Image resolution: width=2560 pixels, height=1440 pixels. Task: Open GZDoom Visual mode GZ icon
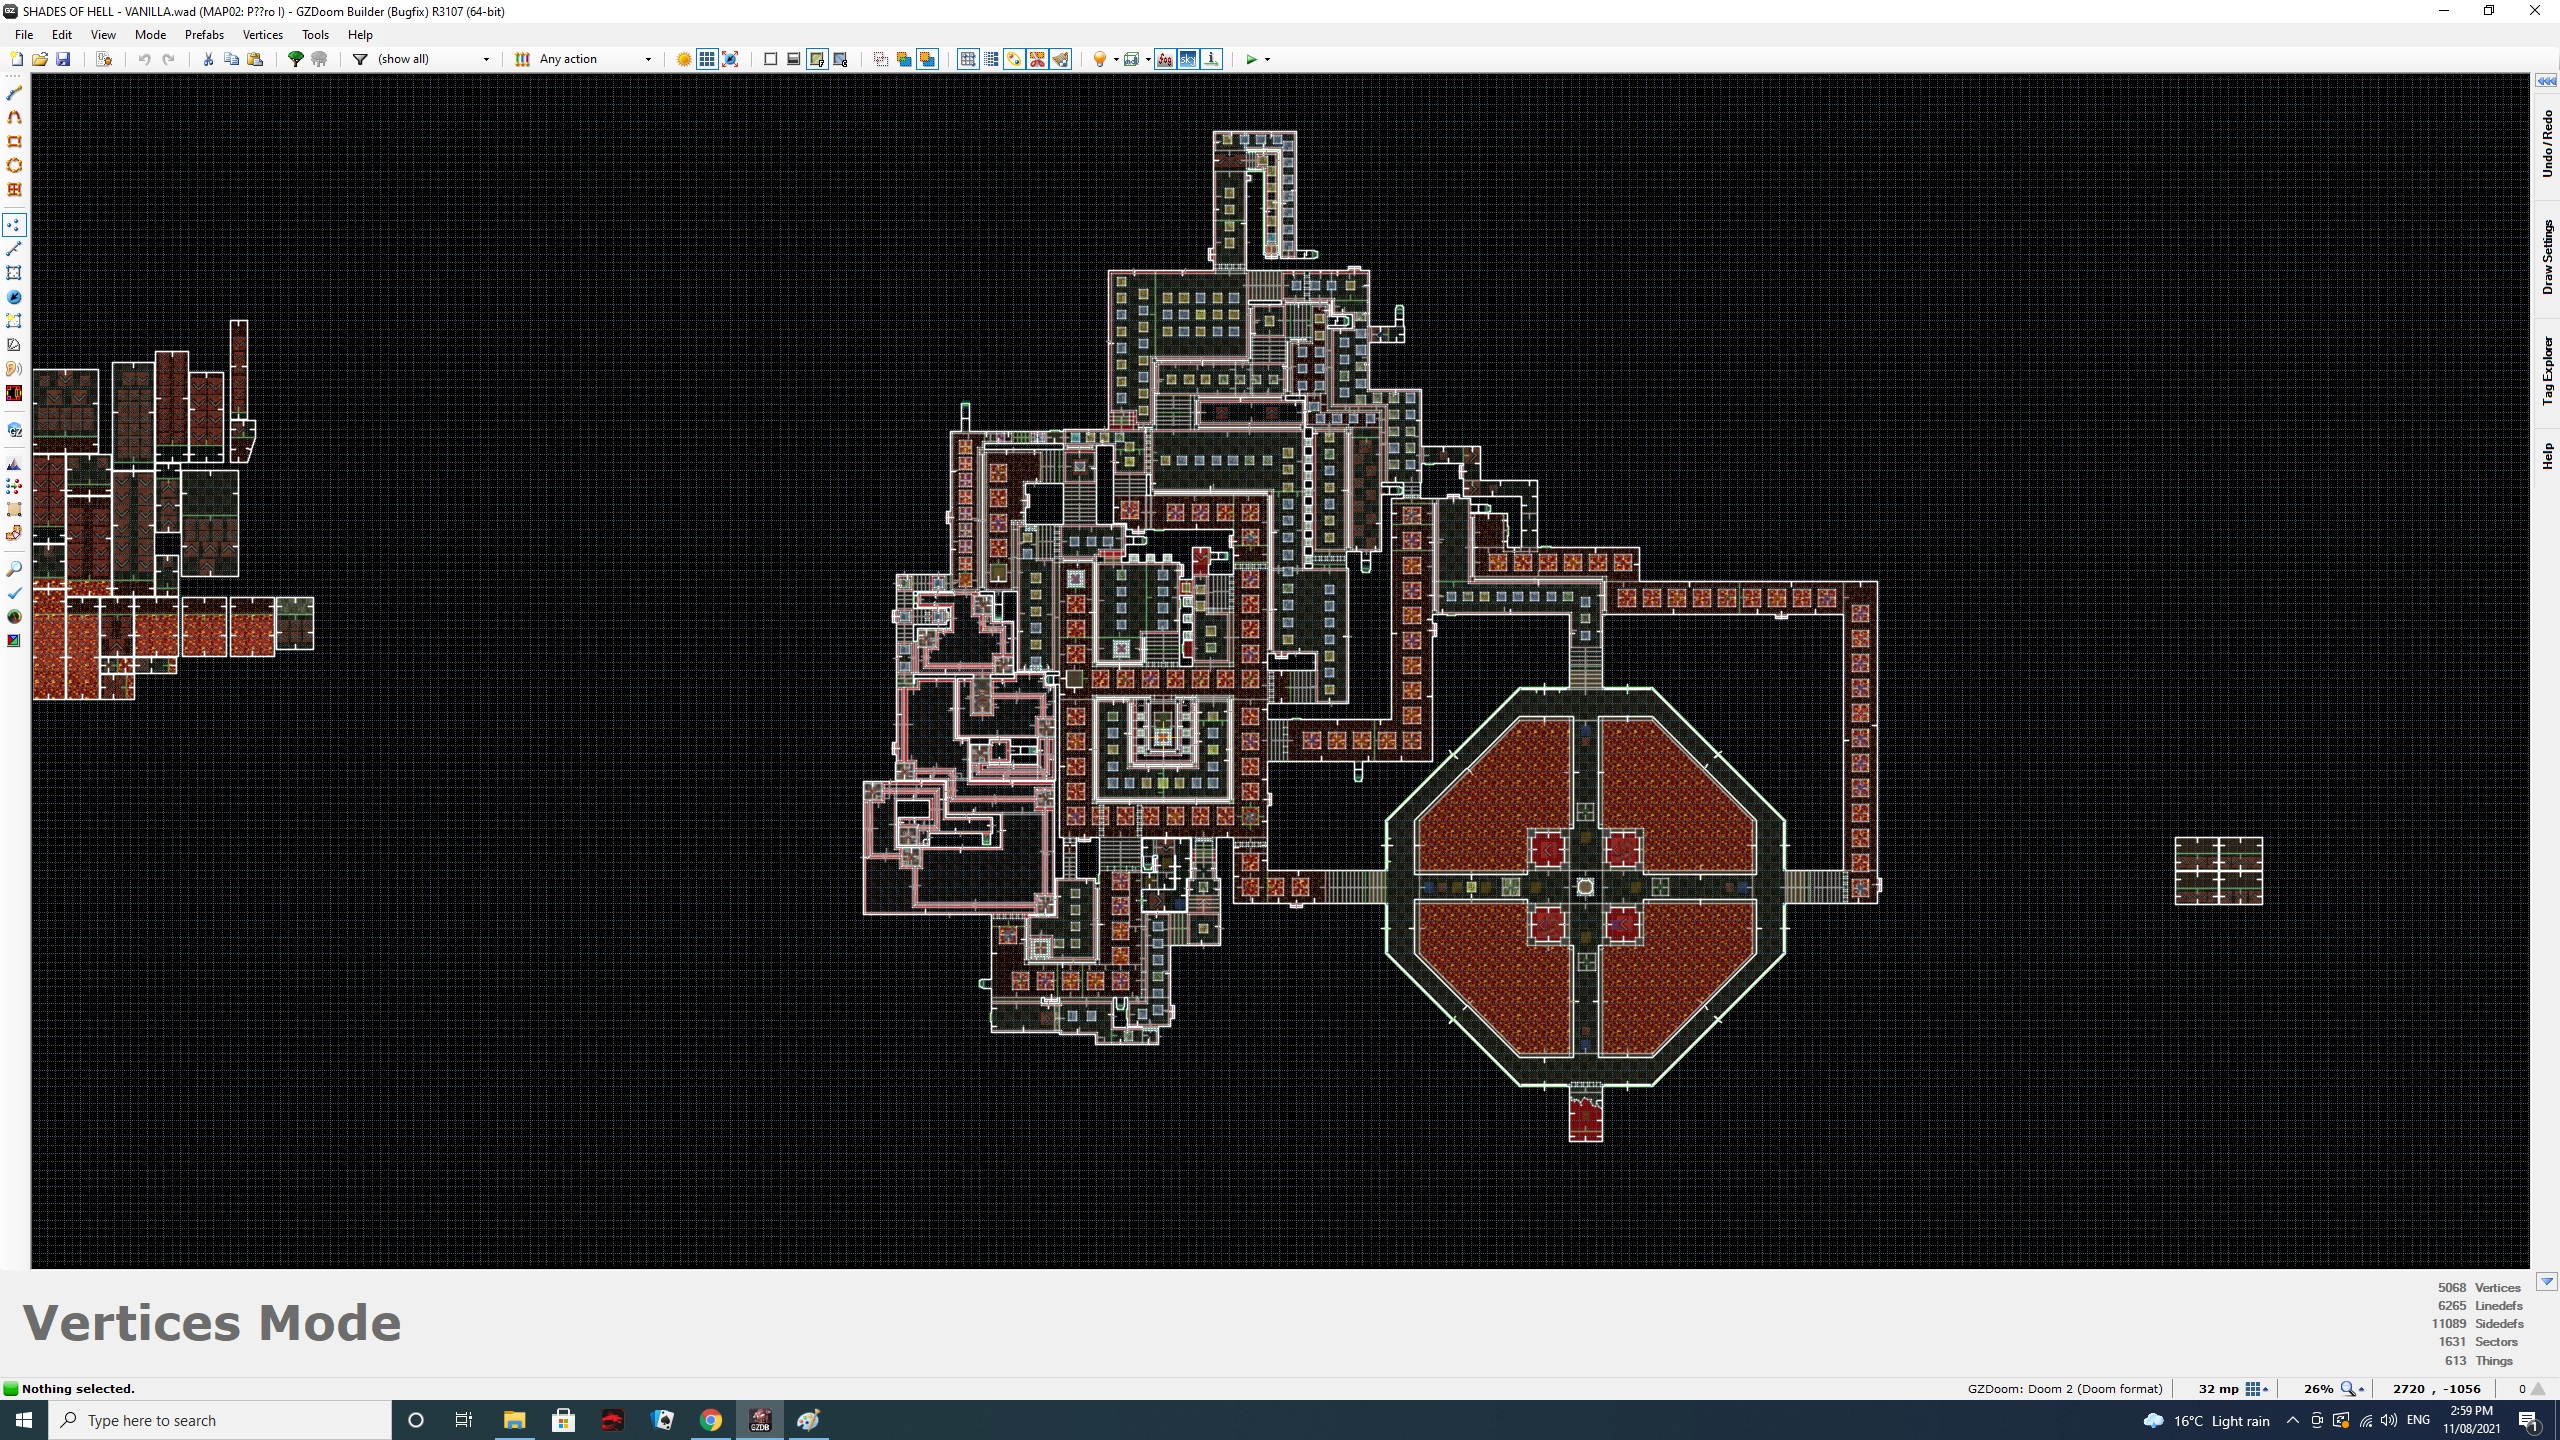click(14, 430)
